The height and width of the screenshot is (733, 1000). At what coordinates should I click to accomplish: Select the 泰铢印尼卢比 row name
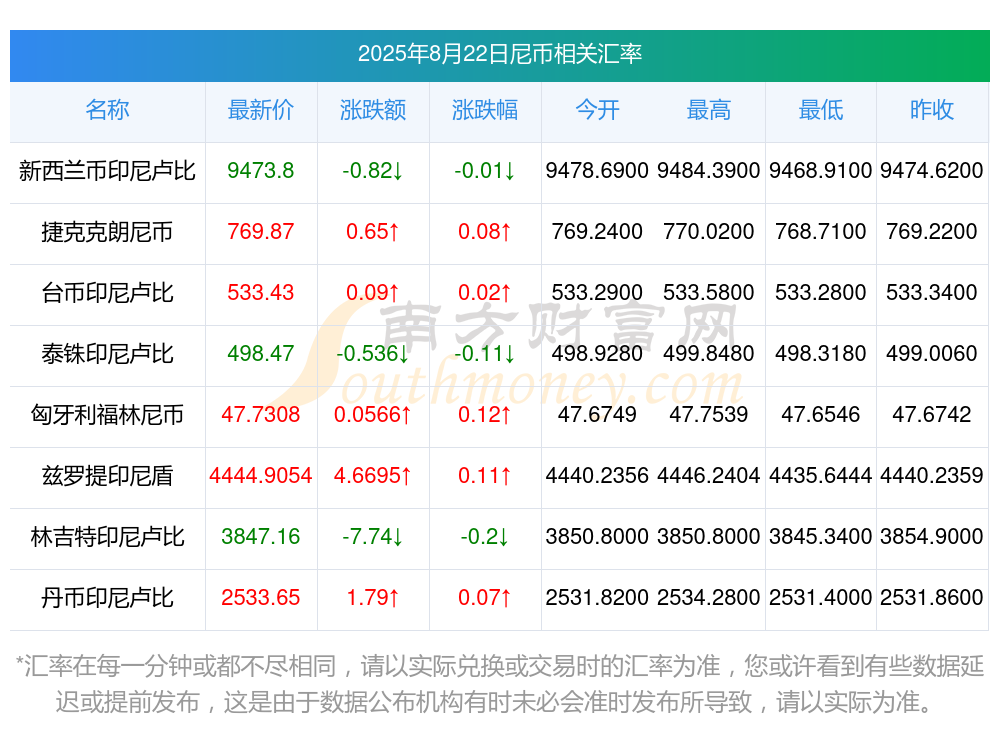click(107, 353)
